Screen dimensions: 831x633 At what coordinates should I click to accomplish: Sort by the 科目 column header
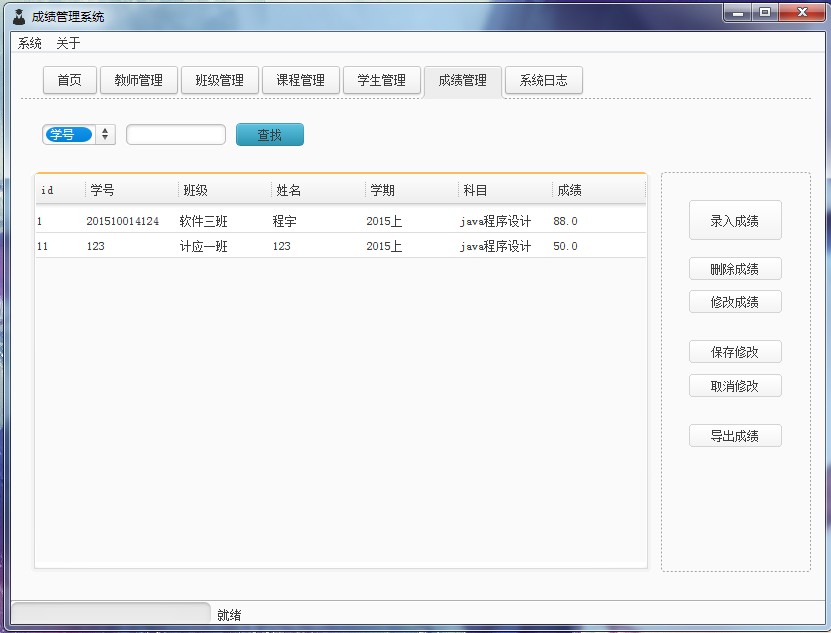[x=505, y=190]
